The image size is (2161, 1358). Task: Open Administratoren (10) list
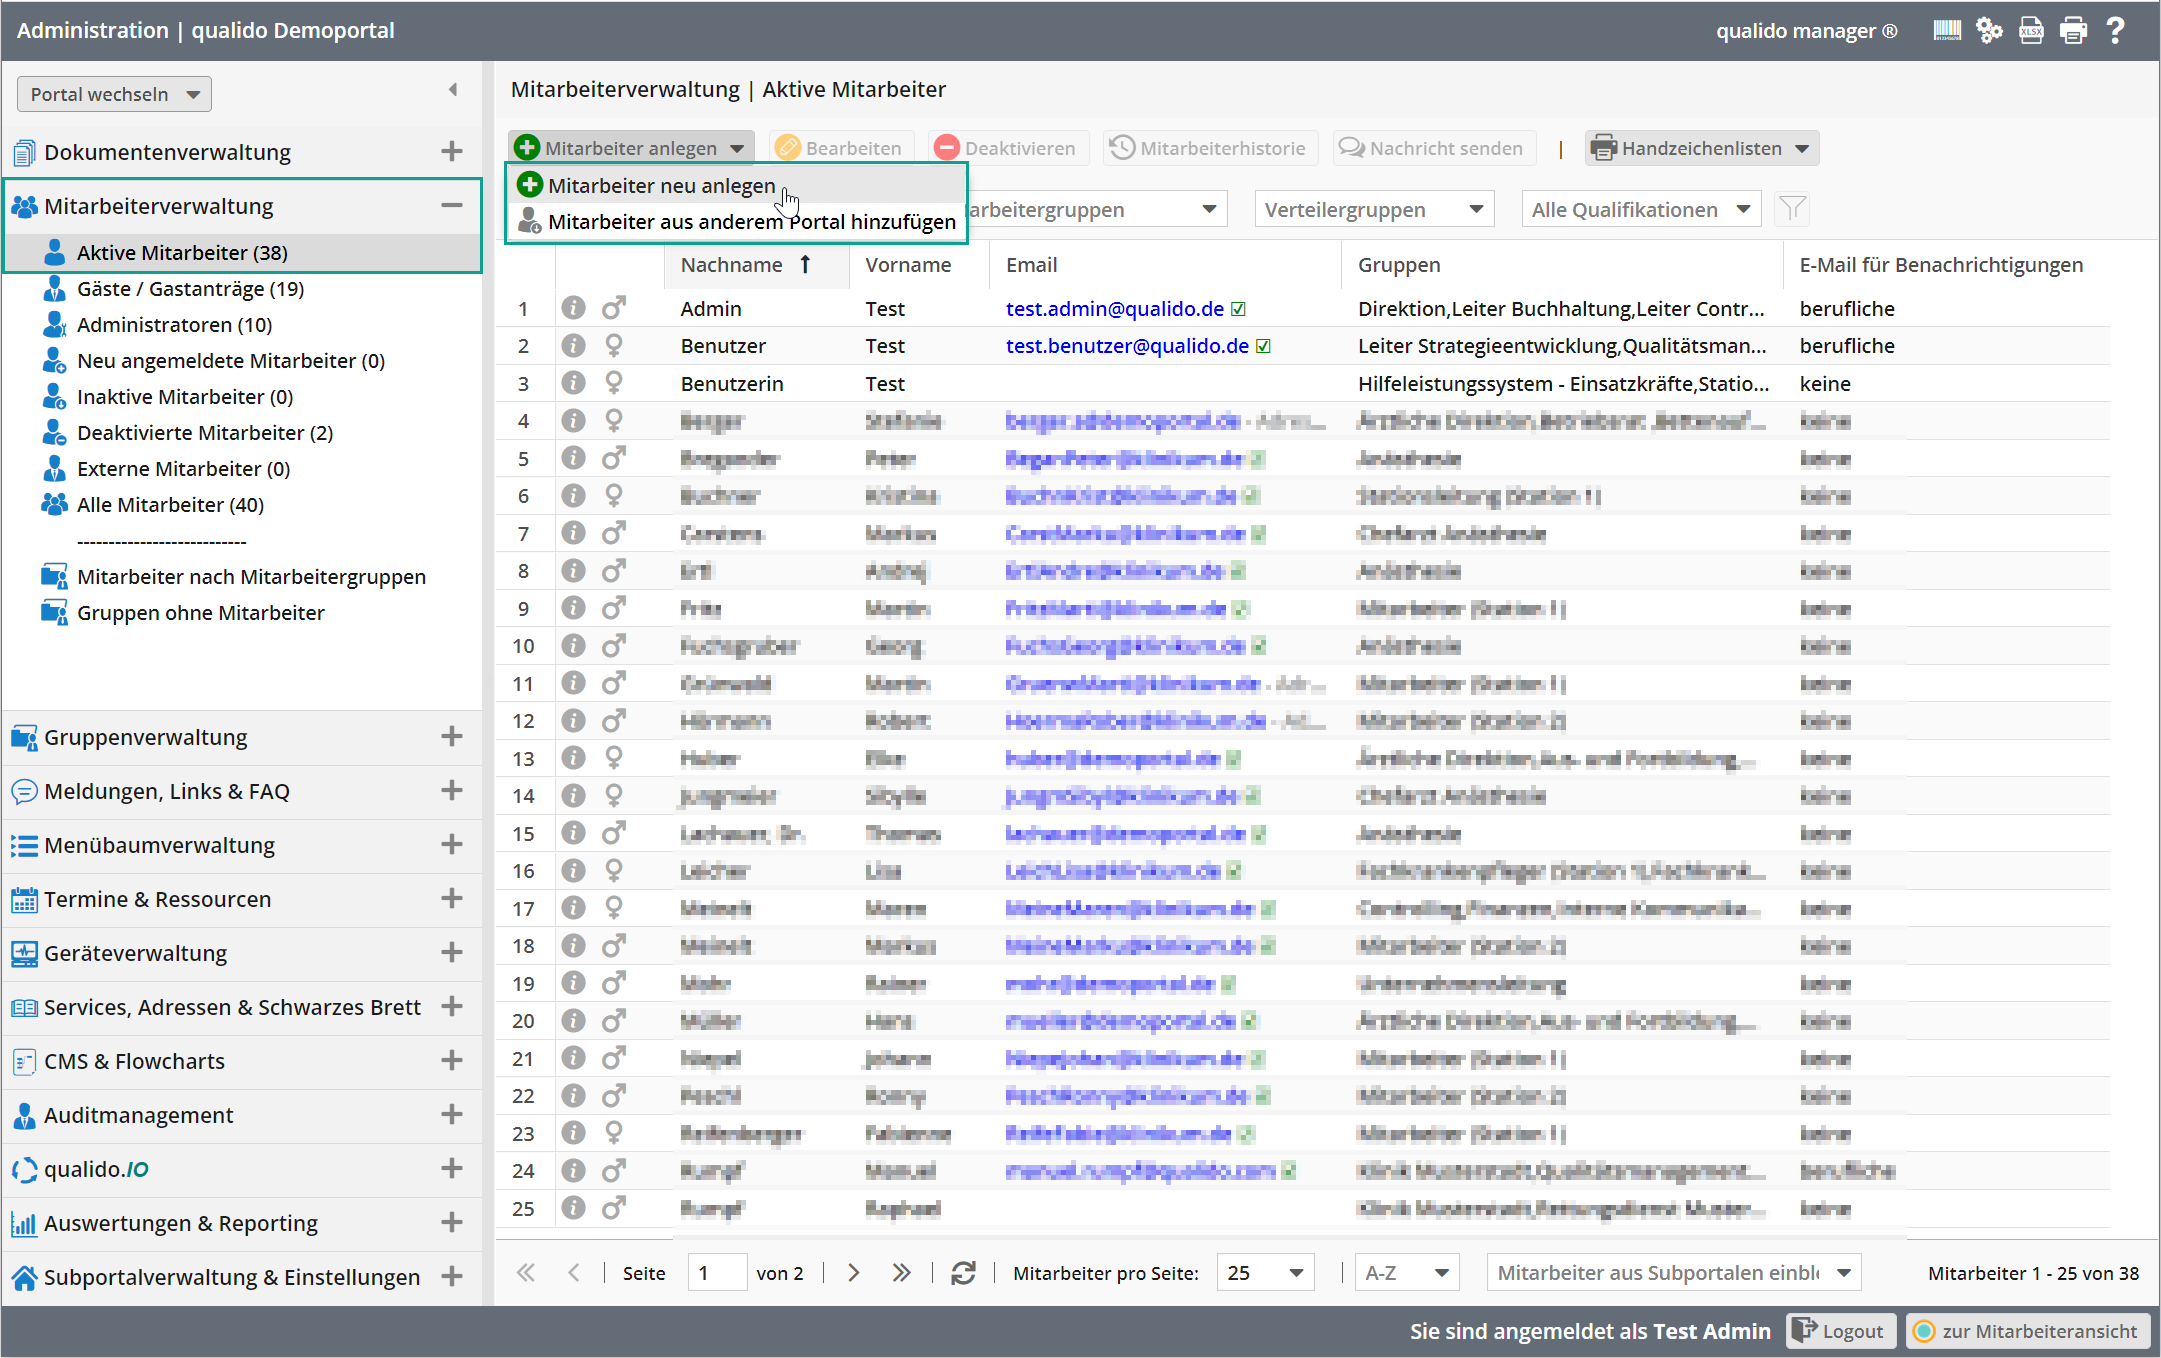pos(174,325)
